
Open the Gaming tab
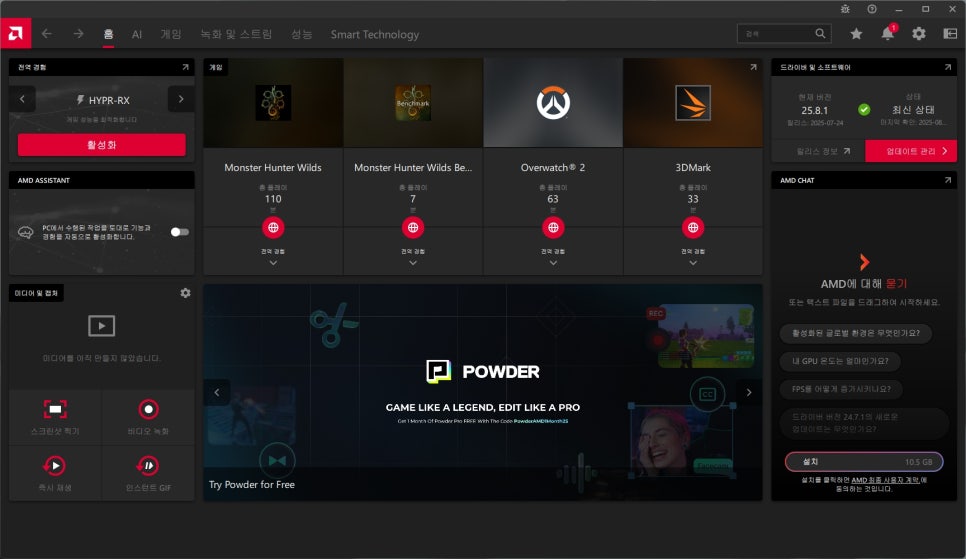(171, 34)
